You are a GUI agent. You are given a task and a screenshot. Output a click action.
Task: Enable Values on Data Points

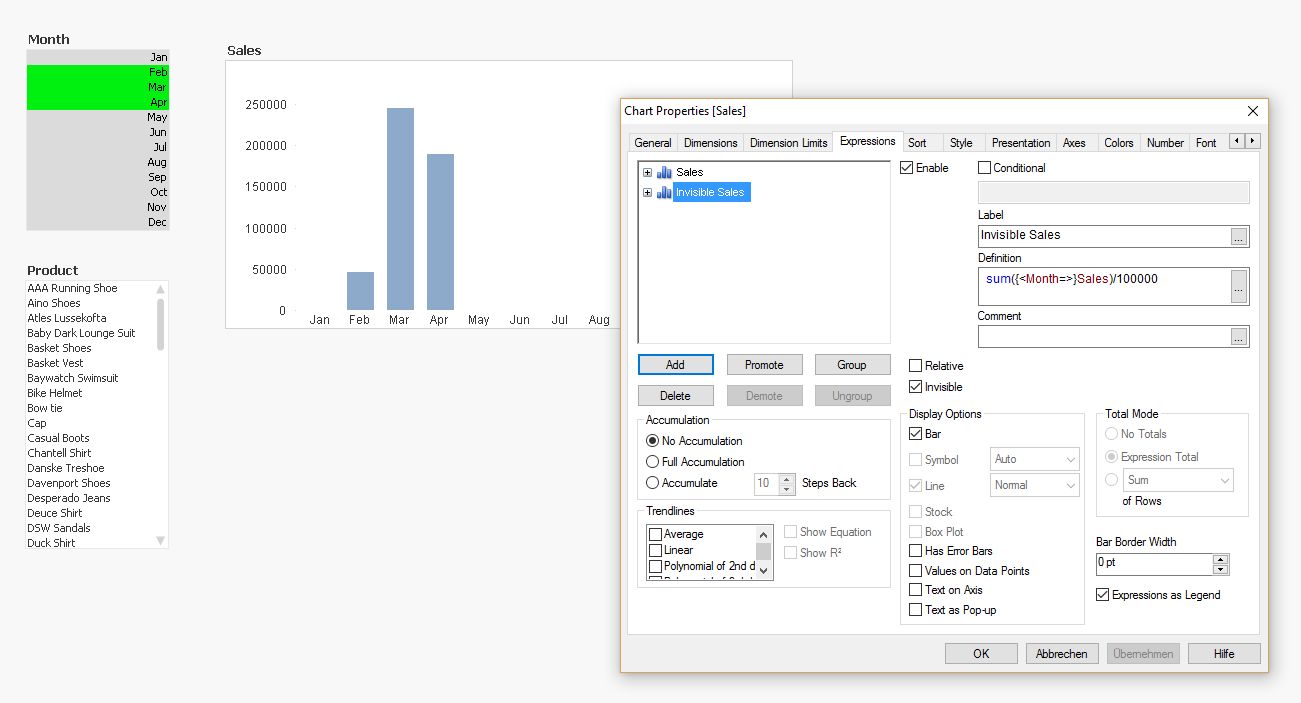pyautogui.click(x=916, y=571)
